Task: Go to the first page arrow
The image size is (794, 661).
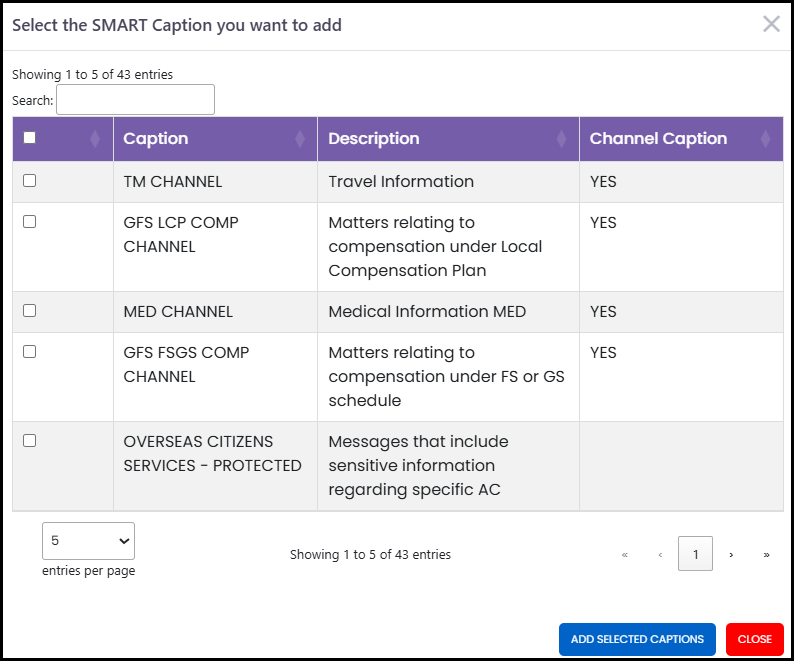Action: (625, 555)
